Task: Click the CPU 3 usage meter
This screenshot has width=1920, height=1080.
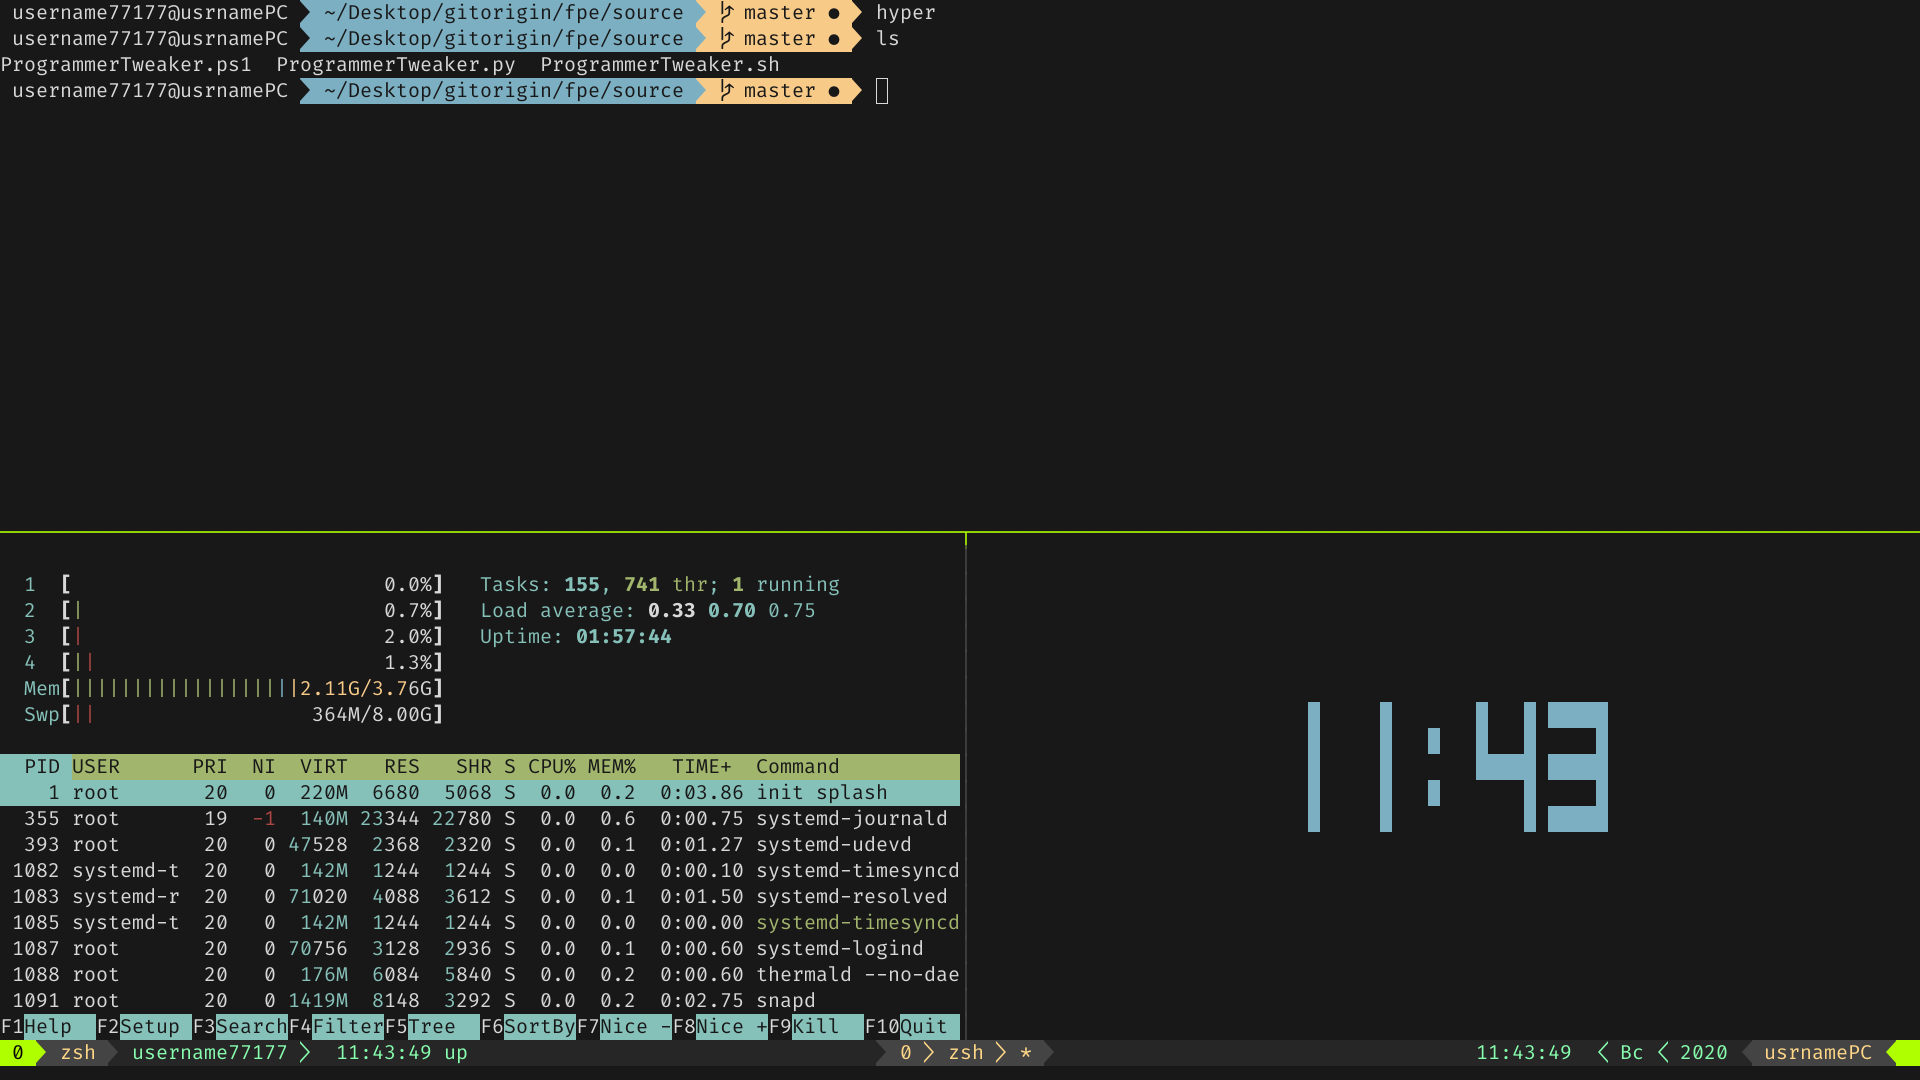Action: pos(234,637)
